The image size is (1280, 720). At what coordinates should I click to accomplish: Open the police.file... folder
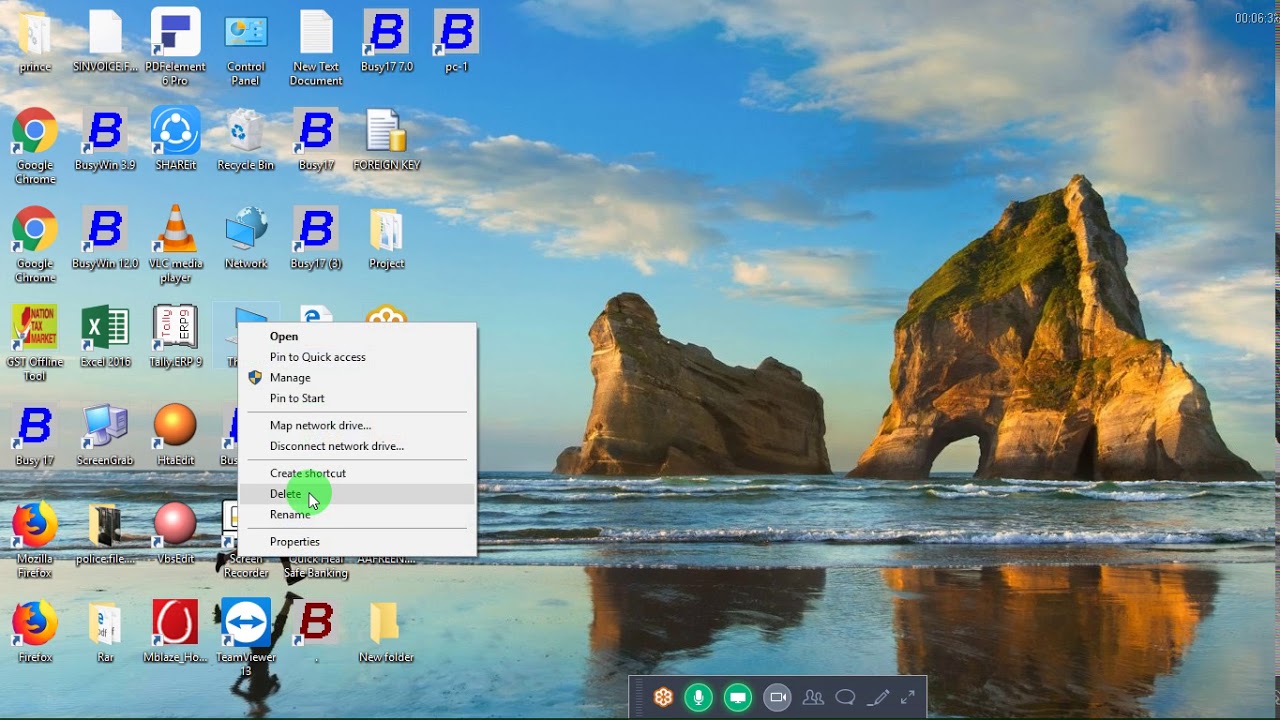tap(105, 535)
